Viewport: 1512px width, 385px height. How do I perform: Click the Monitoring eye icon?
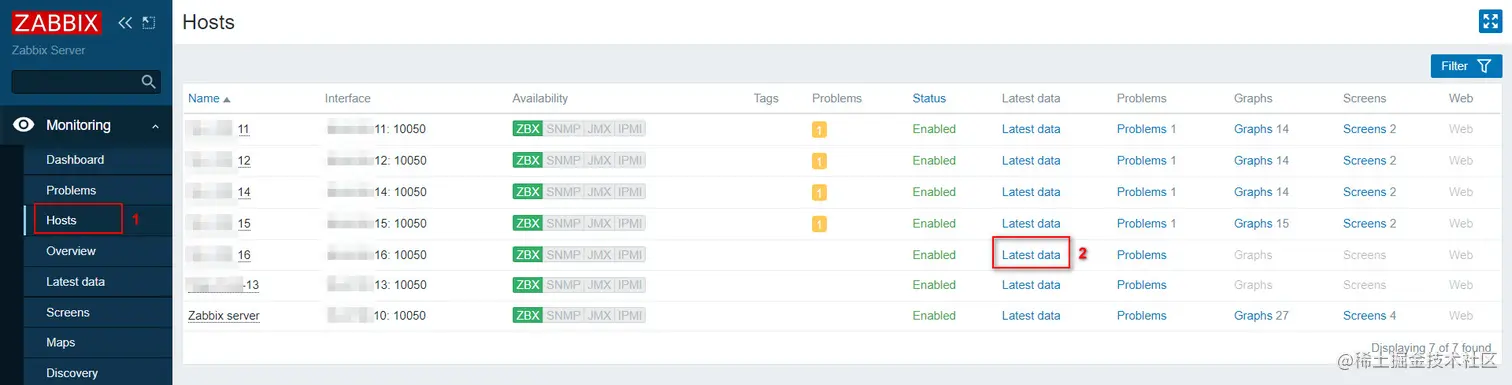(x=23, y=126)
